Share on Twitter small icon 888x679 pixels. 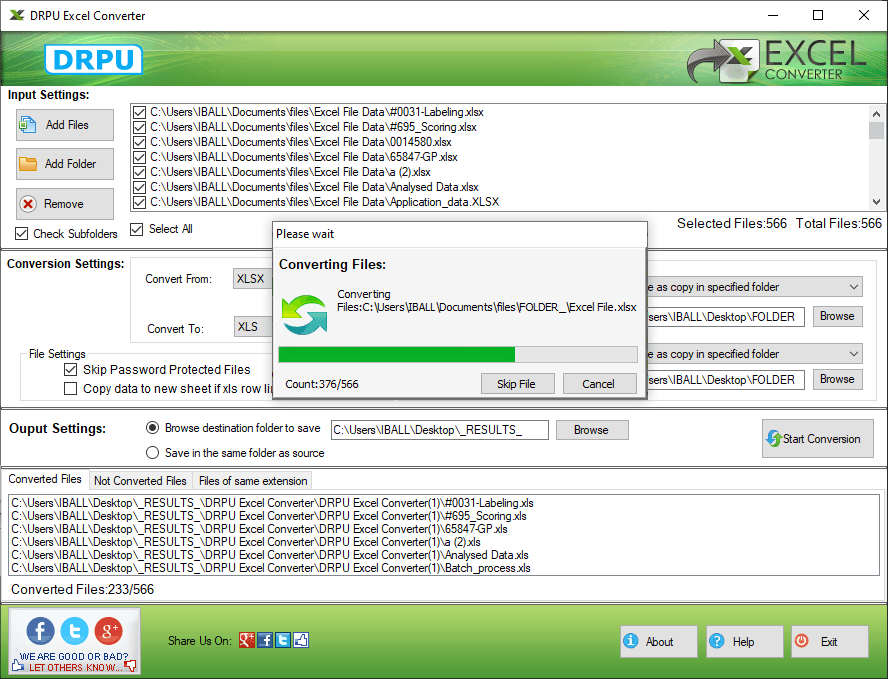pos(283,640)
